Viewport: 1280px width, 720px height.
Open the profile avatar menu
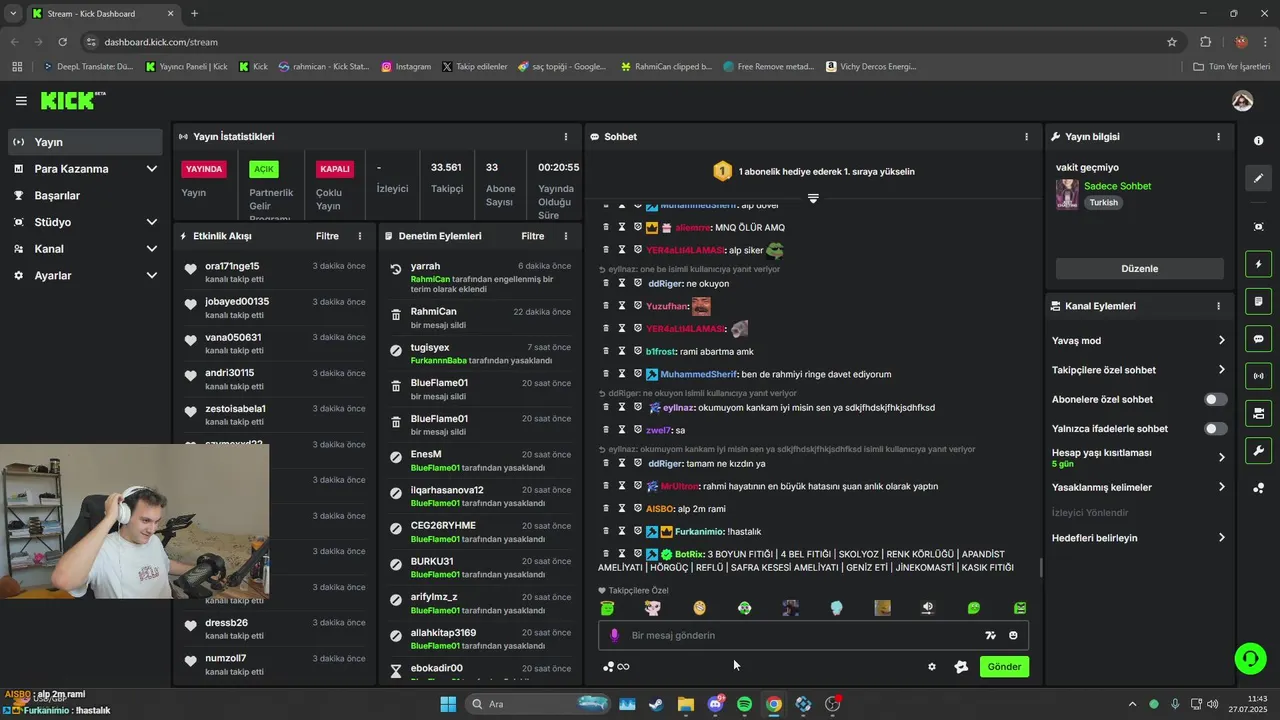1242,101
